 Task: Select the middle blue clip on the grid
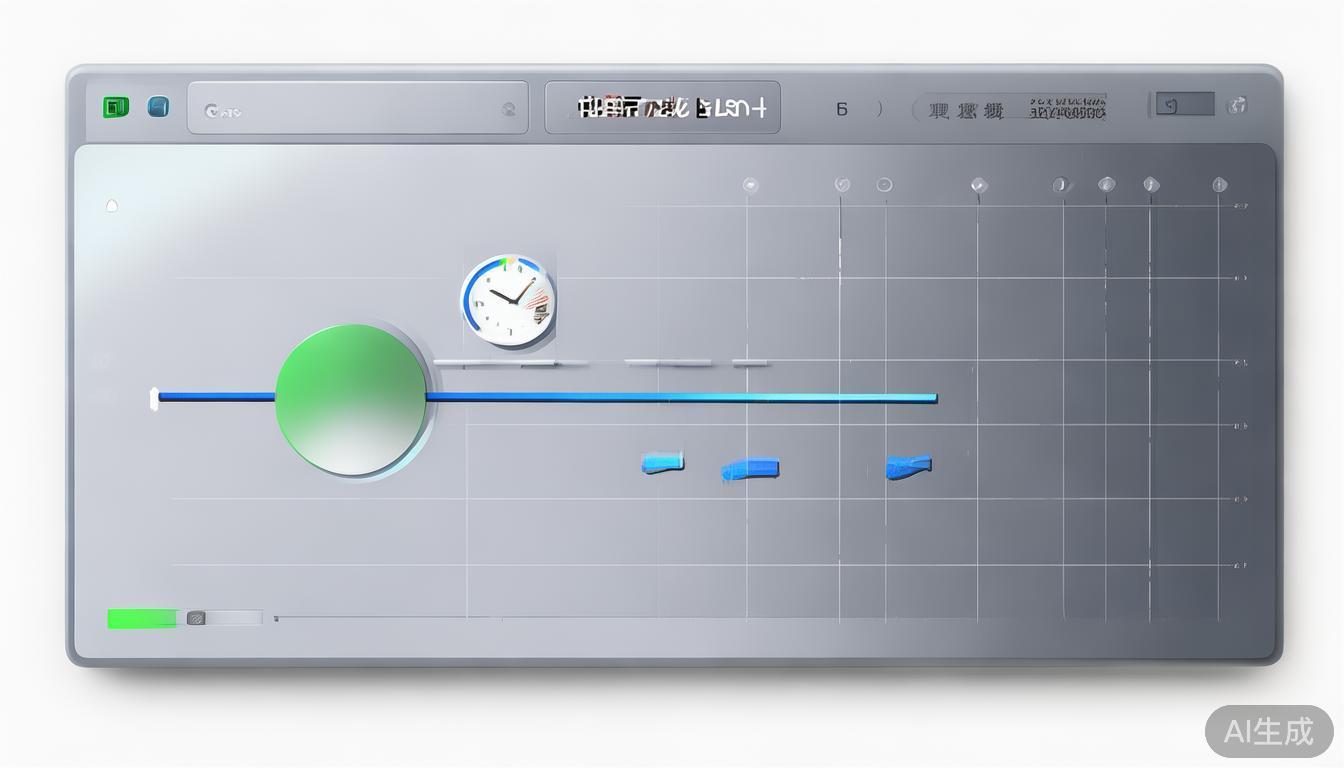[750, 469]
